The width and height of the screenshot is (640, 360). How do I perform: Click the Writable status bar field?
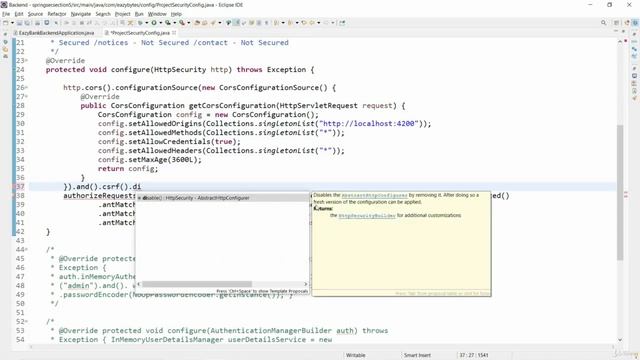pyautogui.click(x=356, y=355)
